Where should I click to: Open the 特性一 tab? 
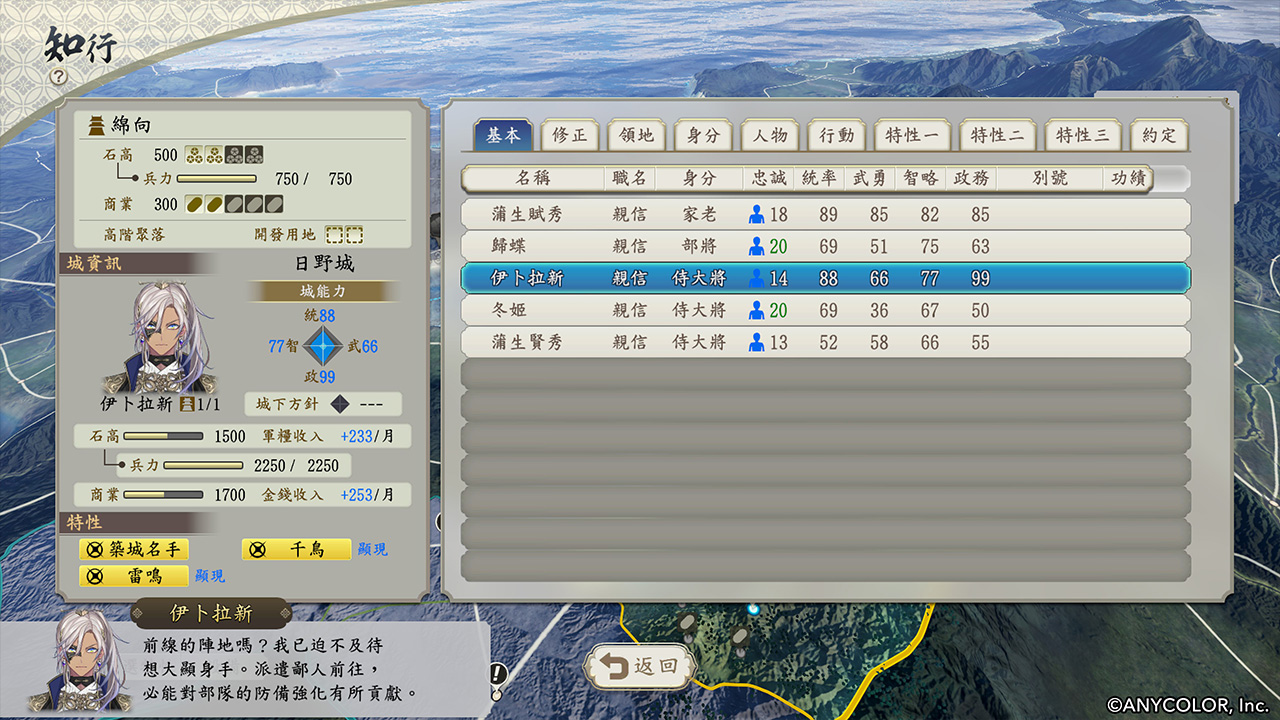(913, 135)
